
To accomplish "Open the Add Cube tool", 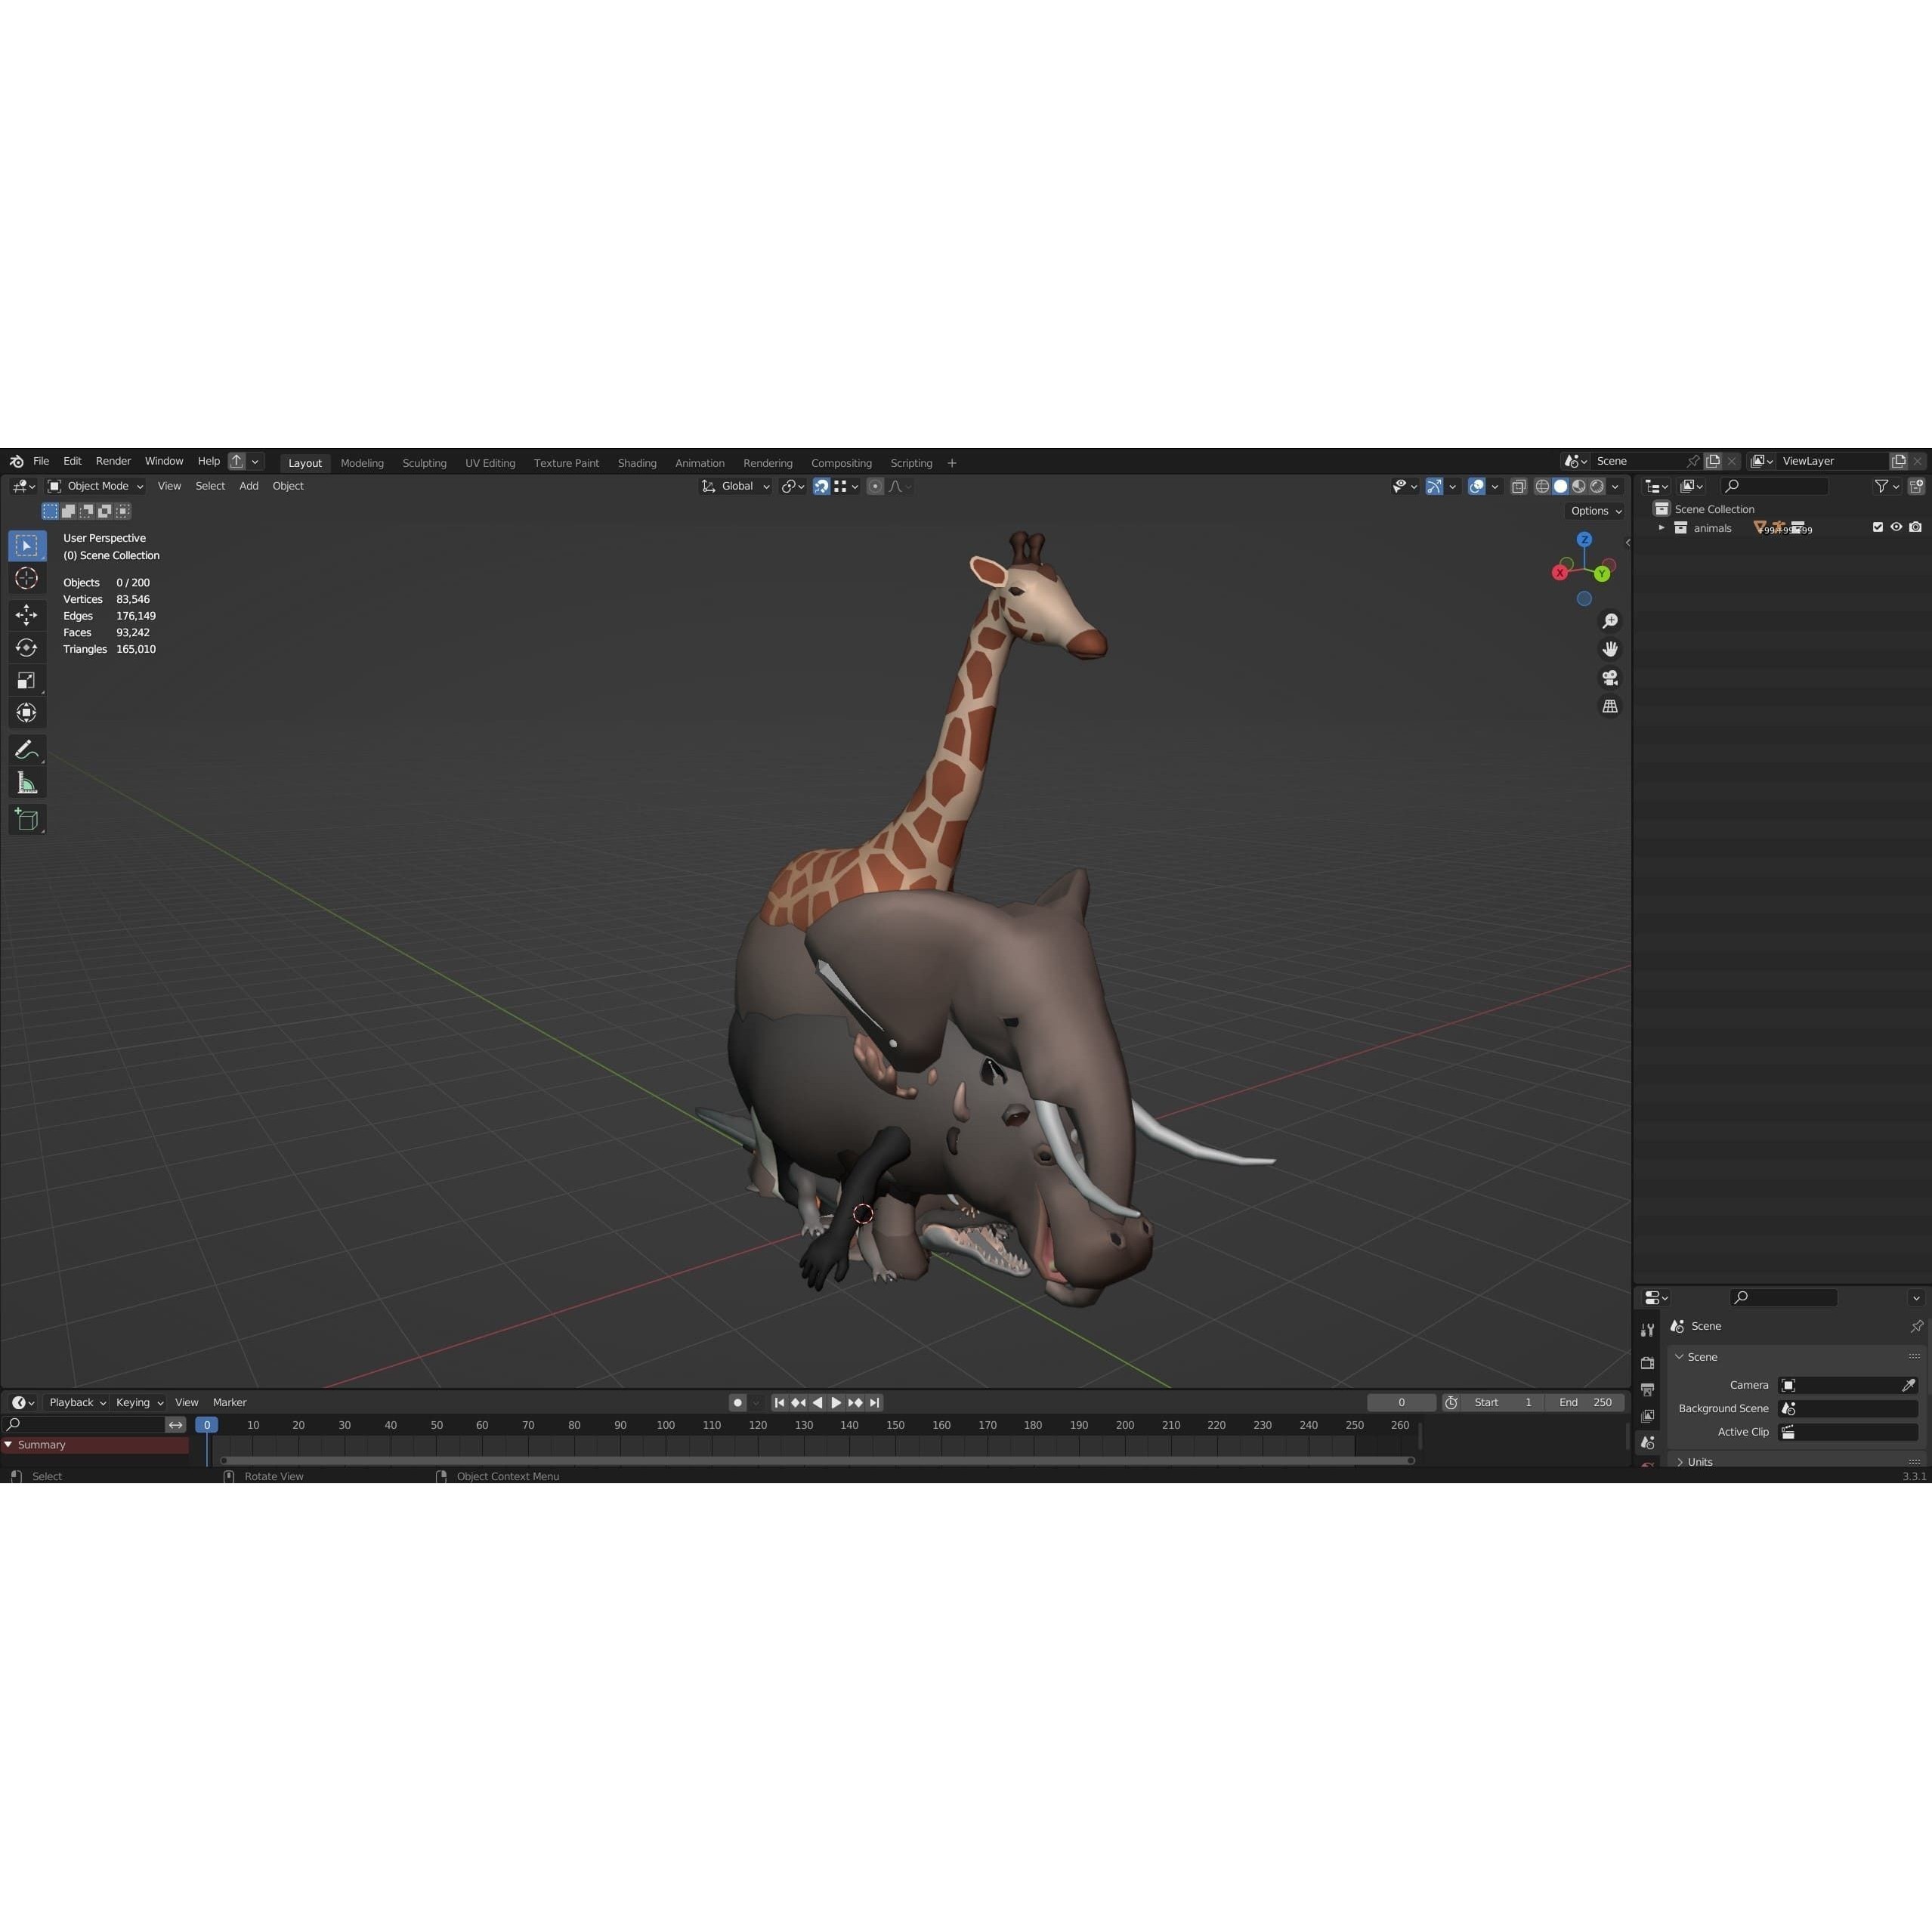I will click(x=27, y=819).
